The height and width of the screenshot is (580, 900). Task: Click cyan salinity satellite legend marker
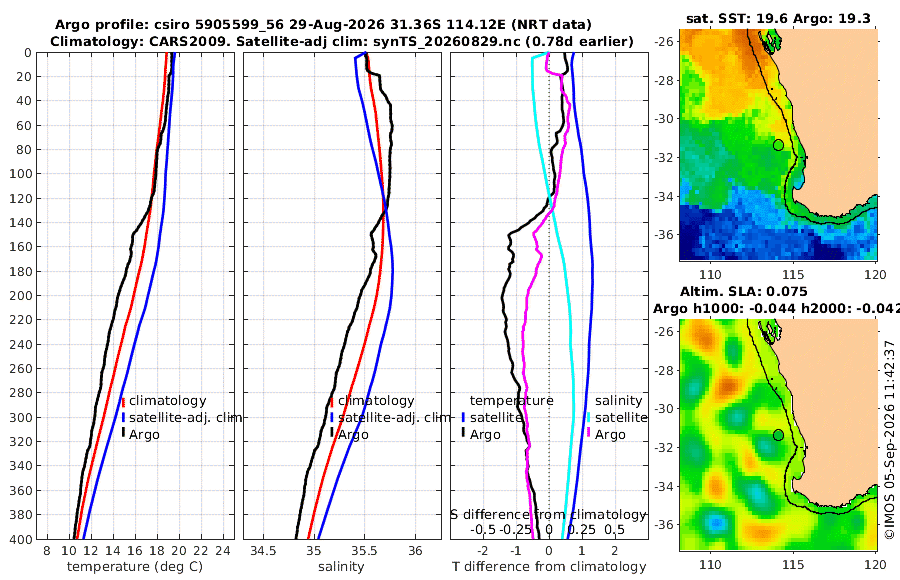(588, 418)
